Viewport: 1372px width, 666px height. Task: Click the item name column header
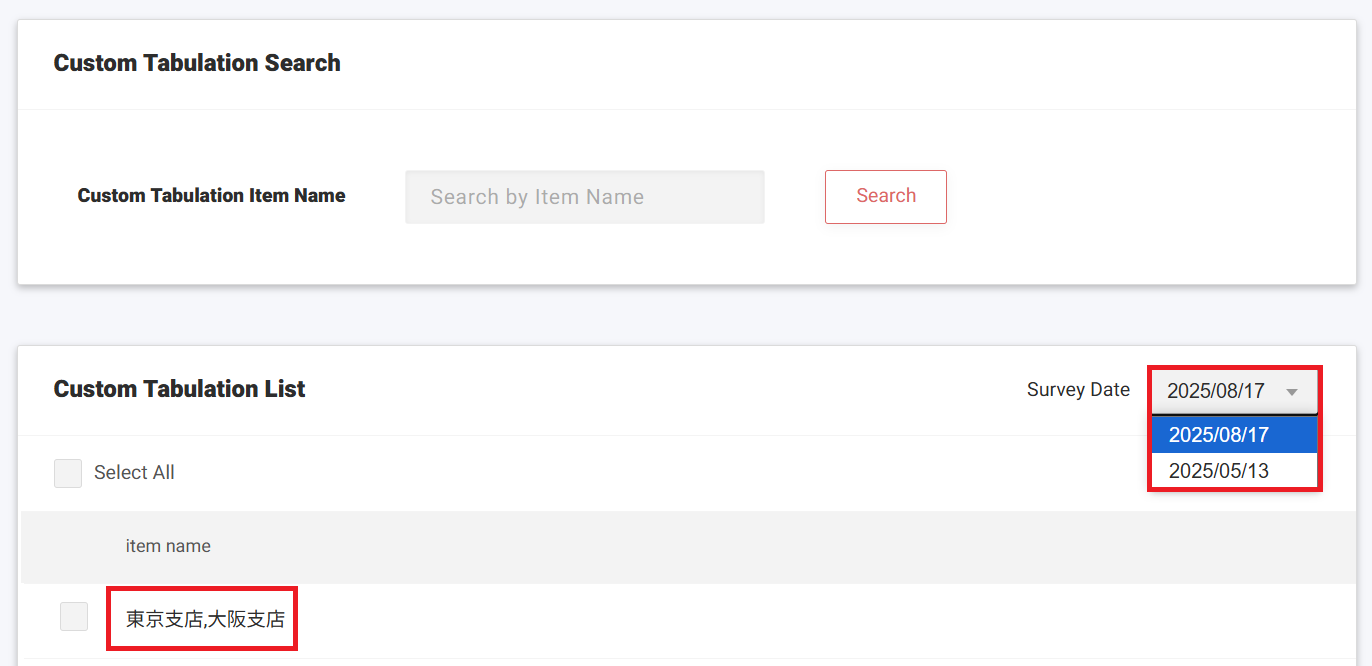point(168,546)
